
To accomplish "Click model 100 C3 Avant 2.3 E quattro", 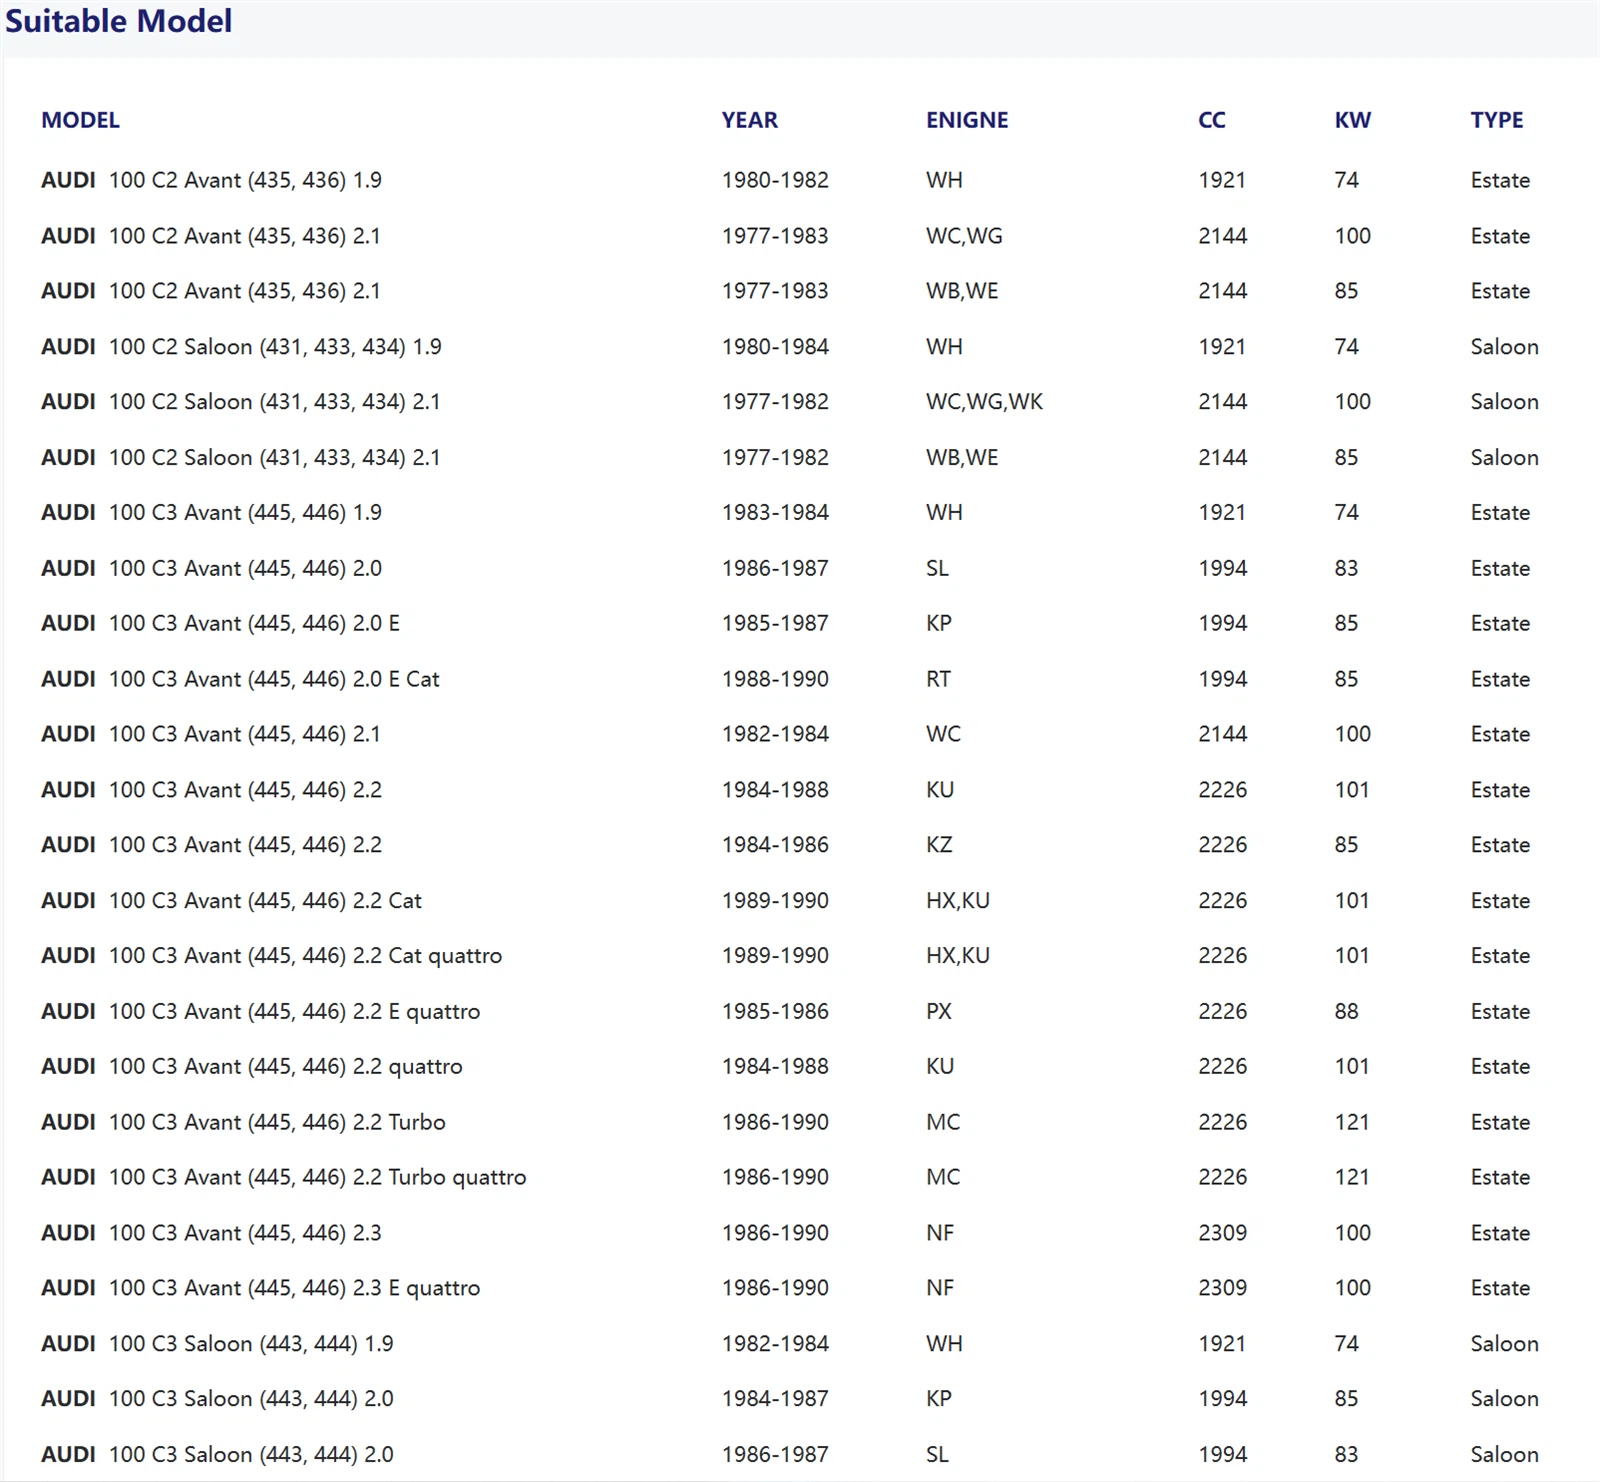I will point(294,1288).
